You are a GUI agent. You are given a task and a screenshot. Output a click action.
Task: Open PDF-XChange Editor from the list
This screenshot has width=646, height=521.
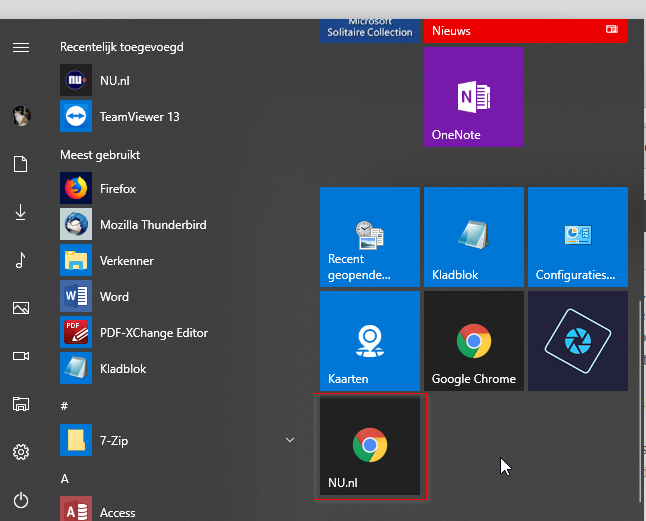[x=153, y=333]
